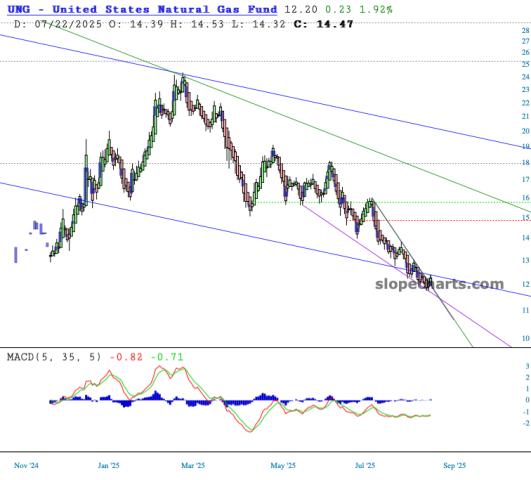Click the green MACD signal value -0.71

point(167,357)
